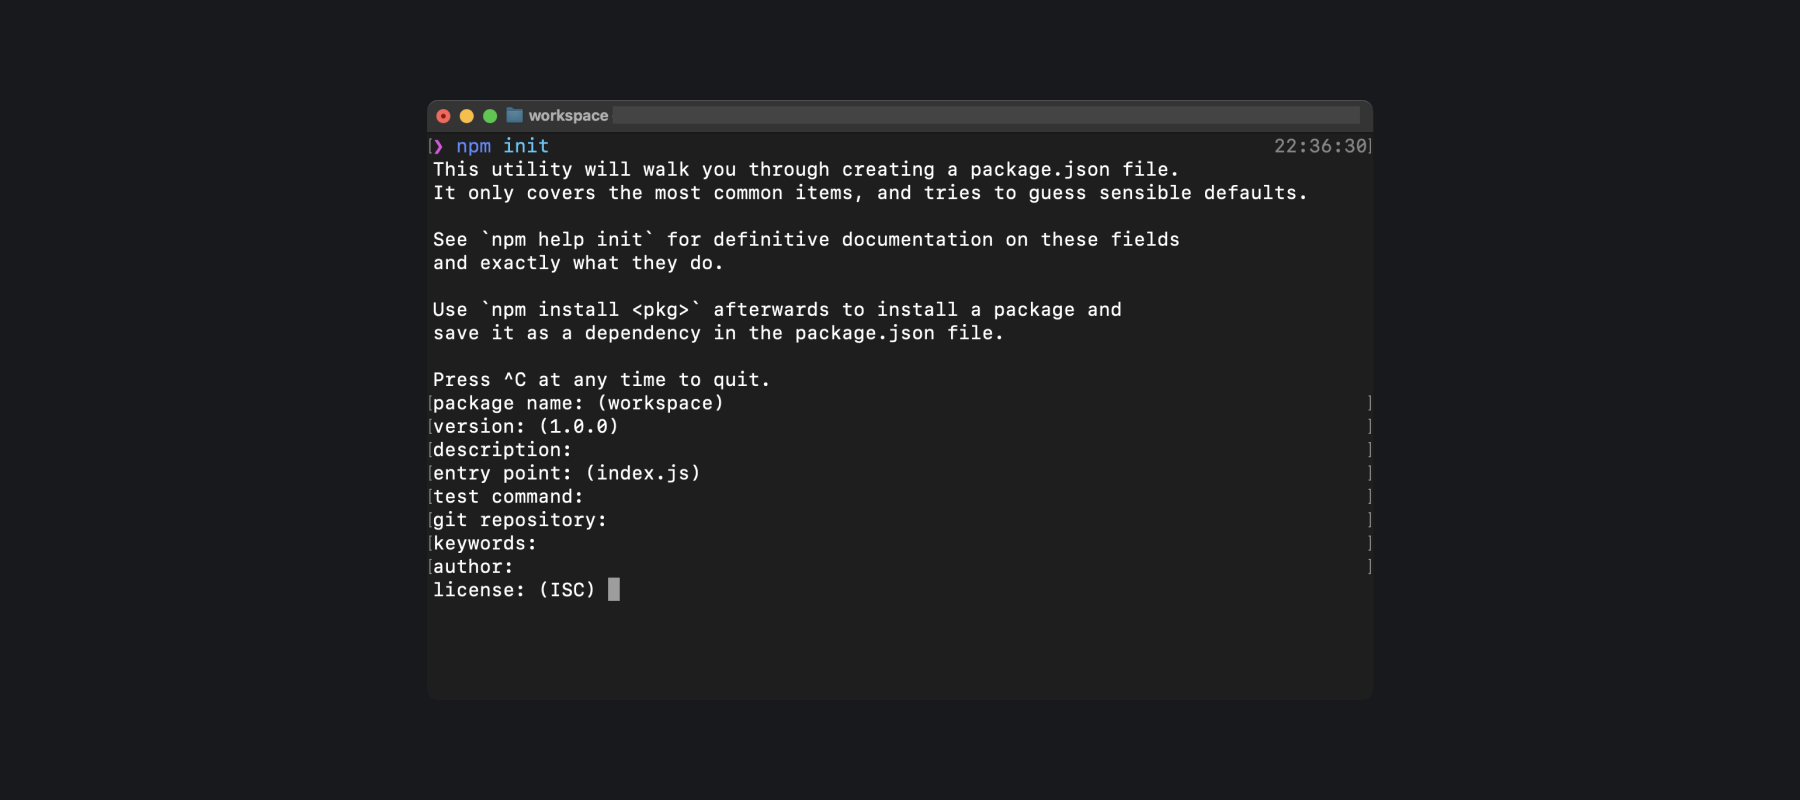This screenshot has width=1800, height=800.
Task: Click the 22:36:30 timestamp
Action: (1320, 146)
